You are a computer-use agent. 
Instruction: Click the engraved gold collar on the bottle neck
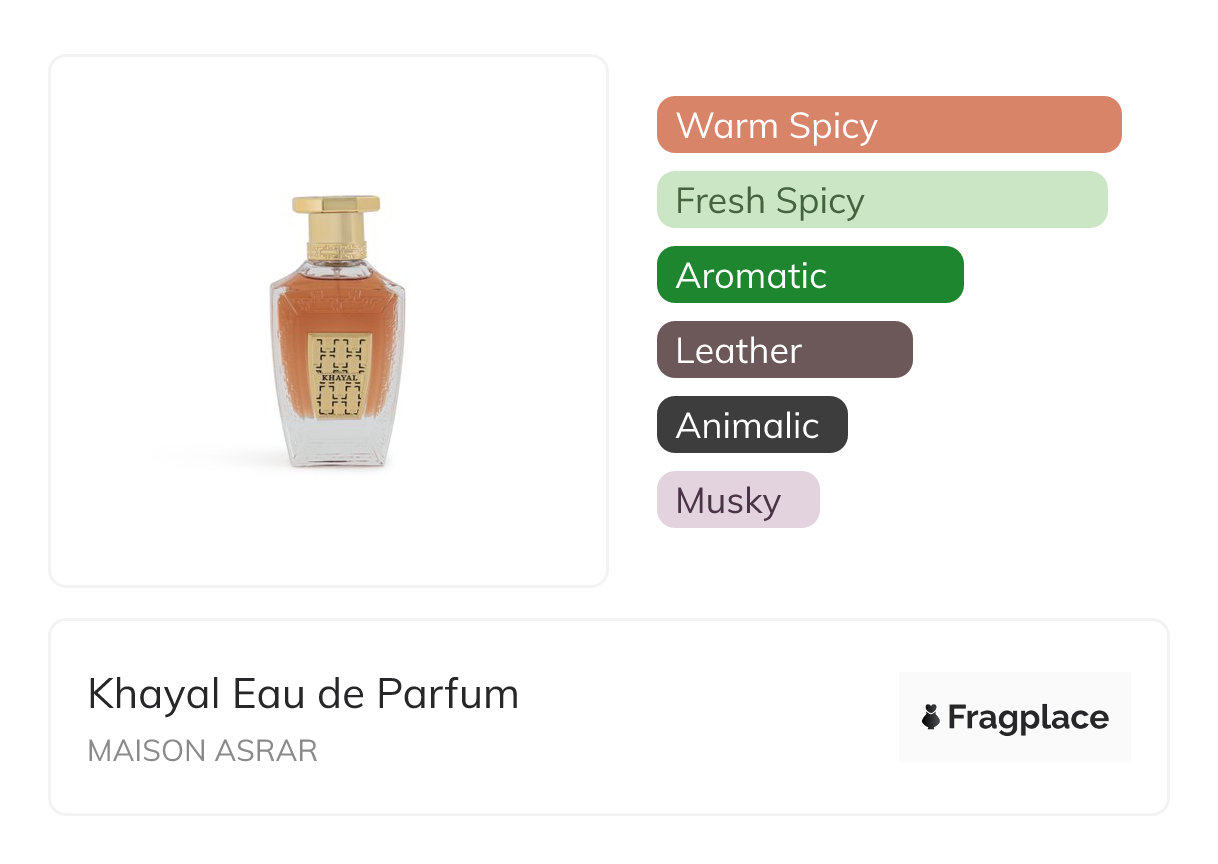(x=336, y=249)
